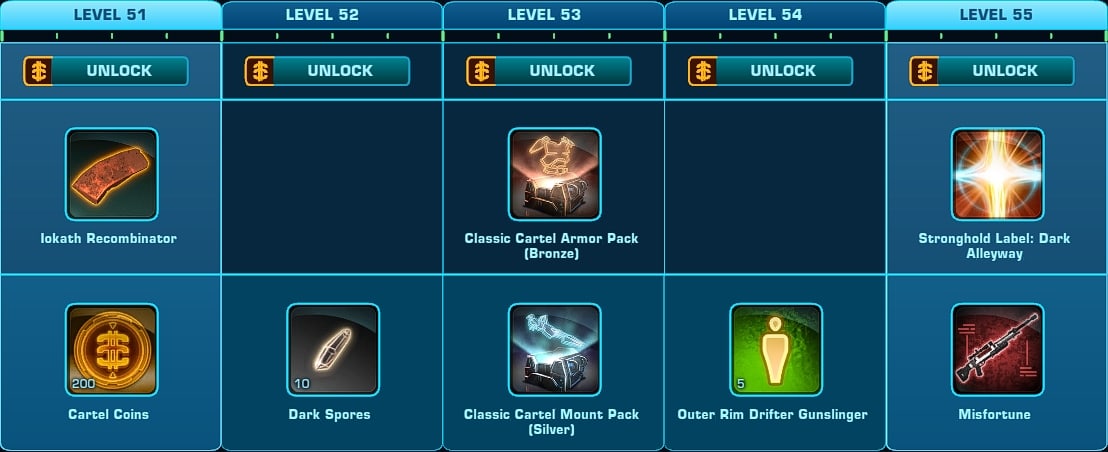1108x452 pixels.
Task: Select the Level 54 tab header
Action: point(775,15)
